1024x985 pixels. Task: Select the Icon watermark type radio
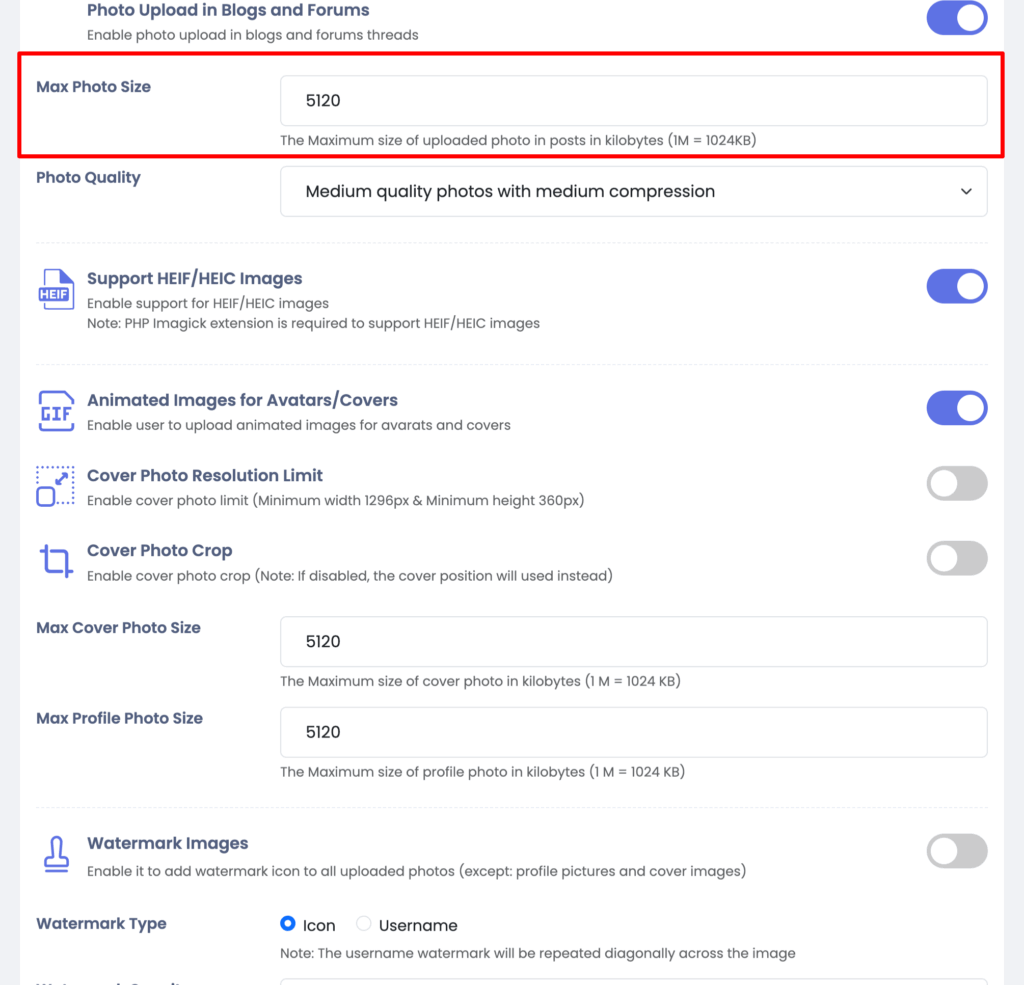click(x=289, y=924)
